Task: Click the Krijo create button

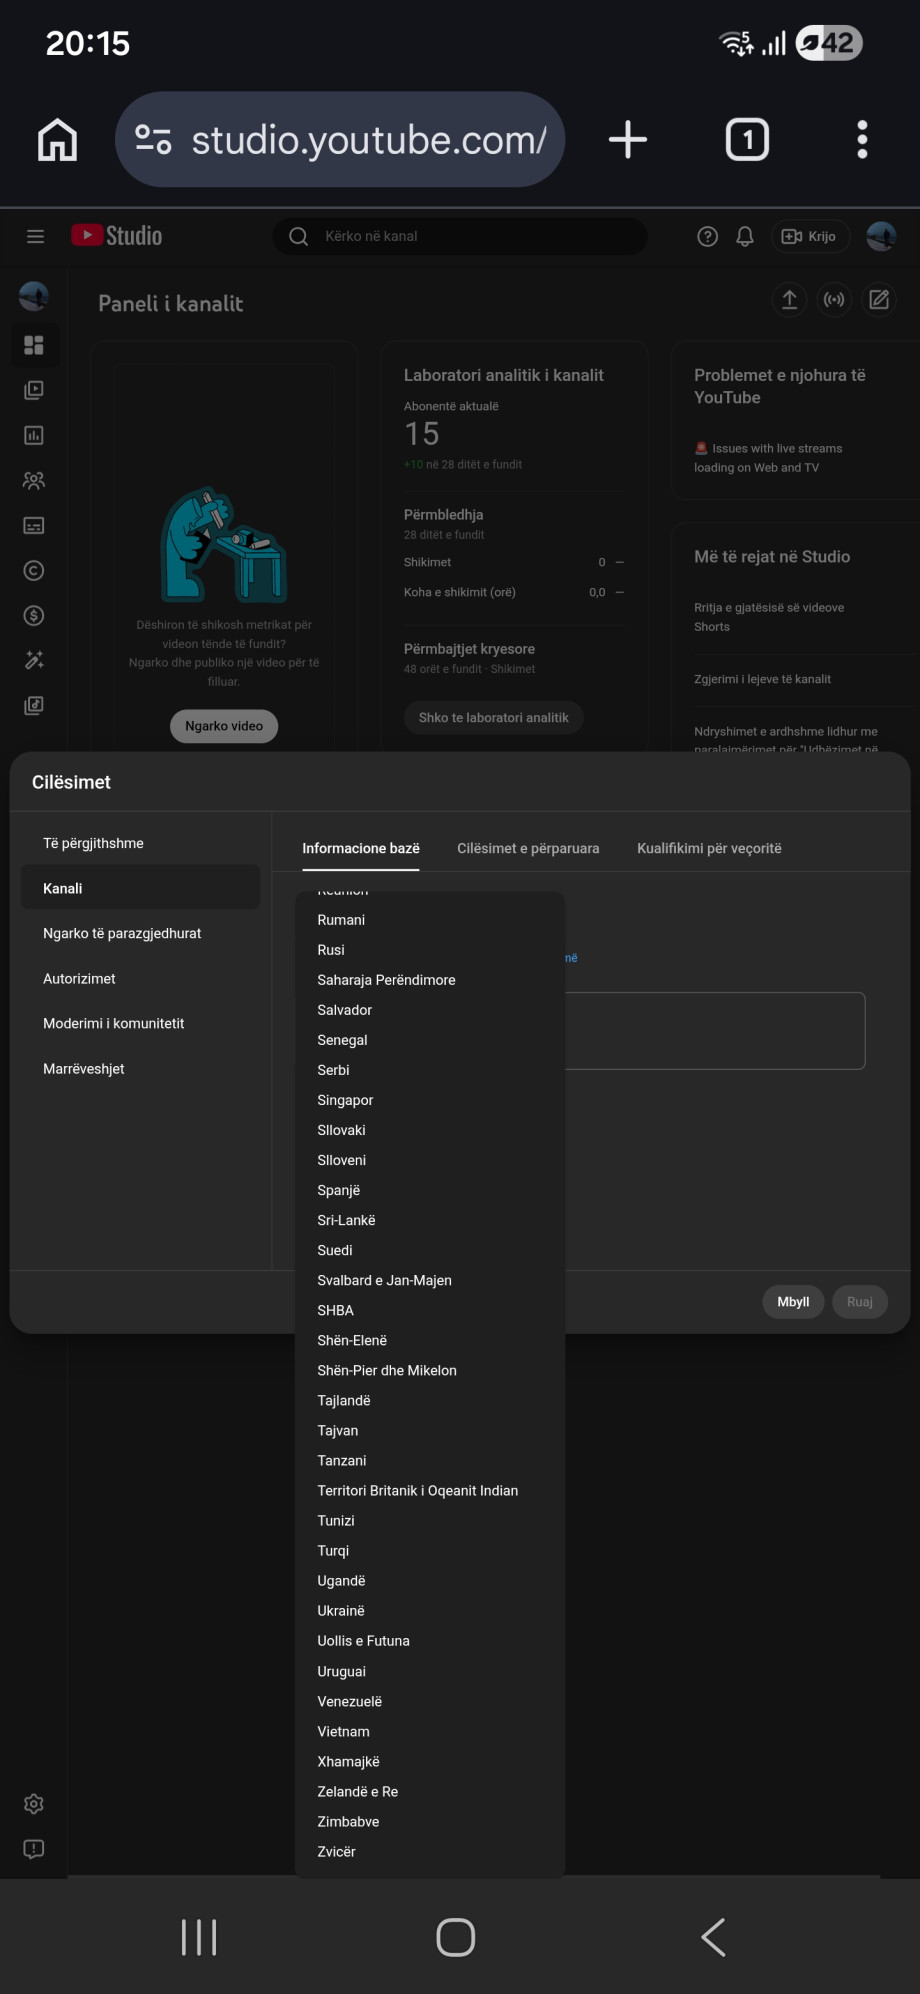Action: [x=809, y=236]
